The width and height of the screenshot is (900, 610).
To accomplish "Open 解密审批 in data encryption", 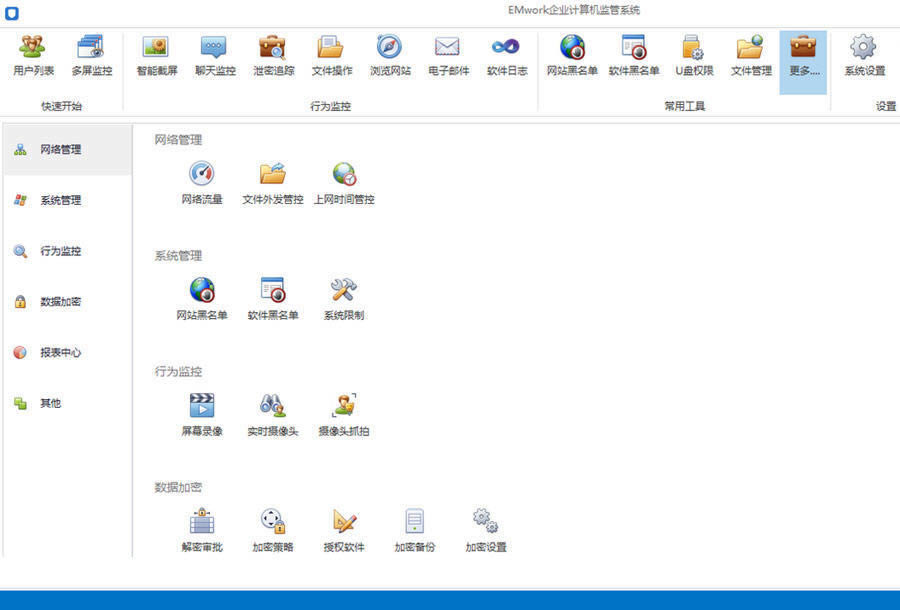I will pyautogui.click(x=202, y=530).
